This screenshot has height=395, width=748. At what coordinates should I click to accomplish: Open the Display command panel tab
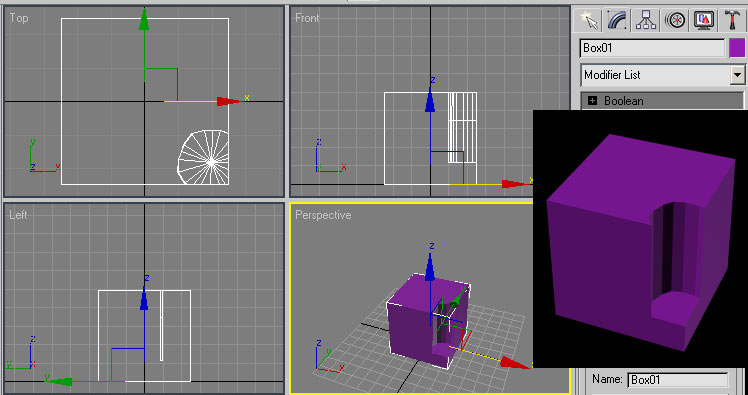coord(704,20)
